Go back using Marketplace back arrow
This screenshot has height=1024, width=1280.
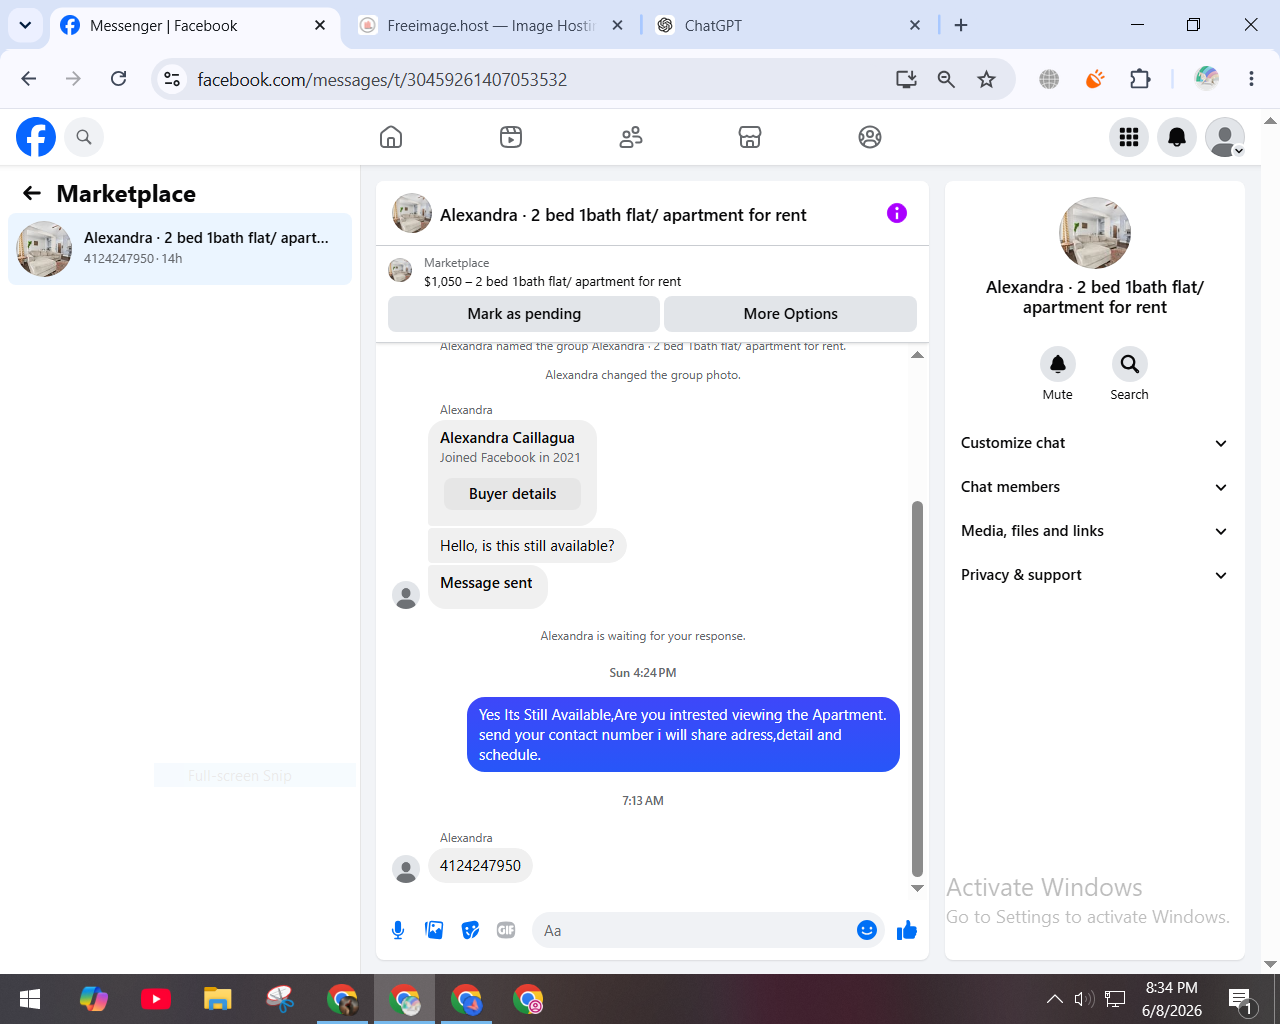click(32, 193)
